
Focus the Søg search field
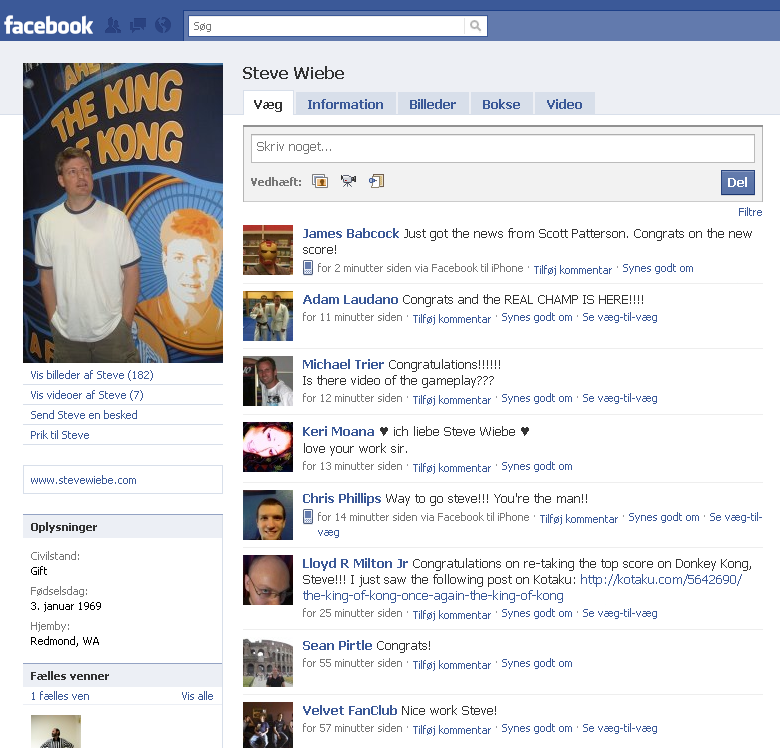pyautogui.click(x=326, y=26)
